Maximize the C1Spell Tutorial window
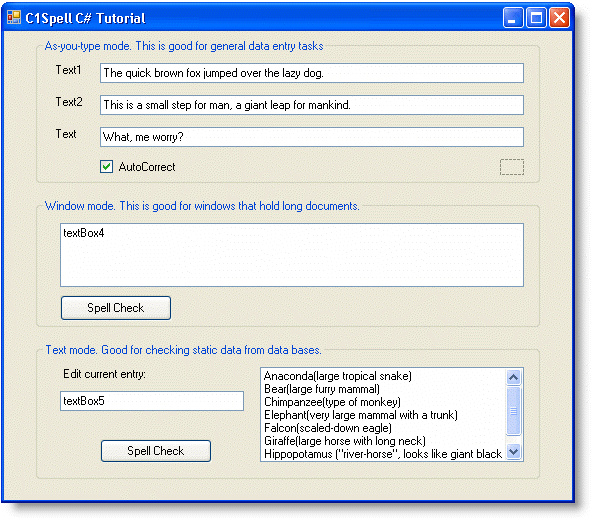Screen dimensions: 591x519 pos(536,17)
